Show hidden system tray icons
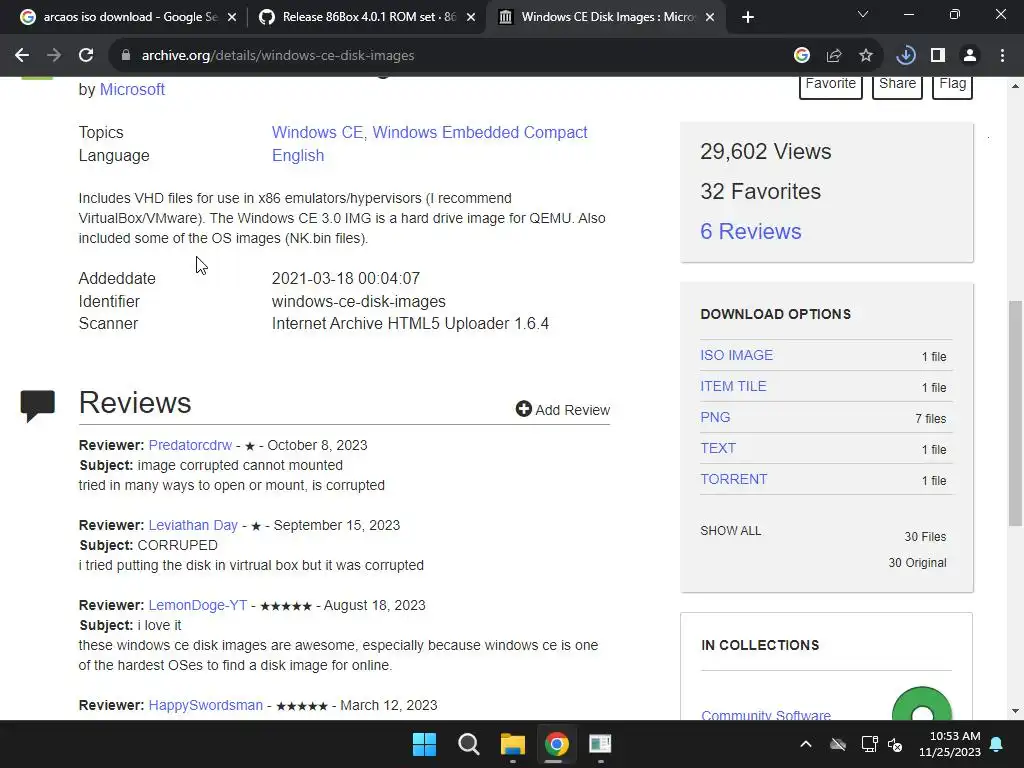 [806, 744]
